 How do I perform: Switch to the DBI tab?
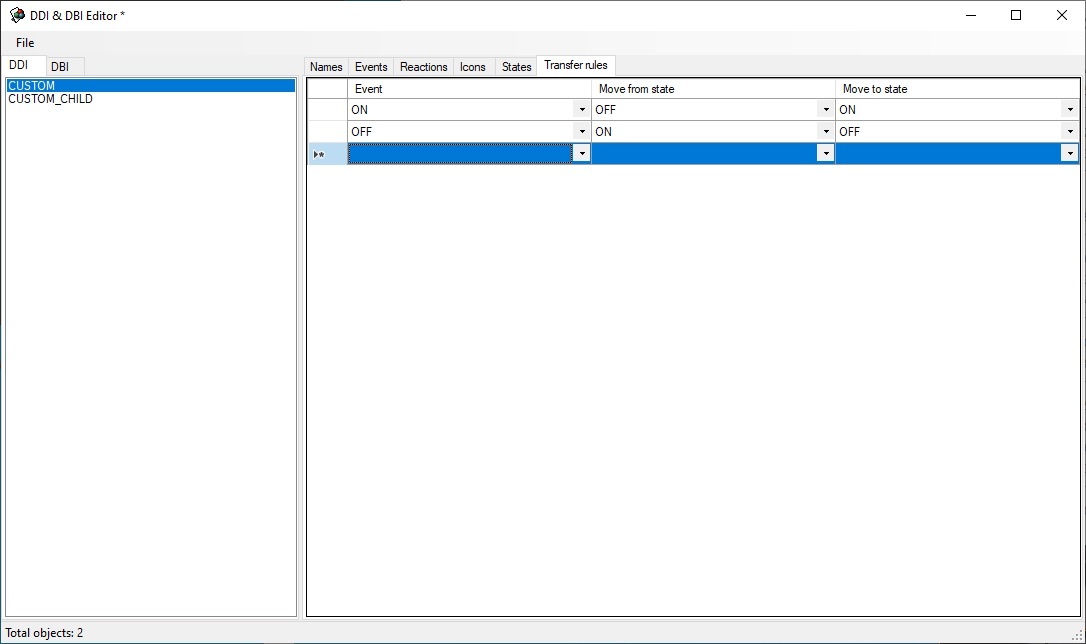[x=60, y=67]
